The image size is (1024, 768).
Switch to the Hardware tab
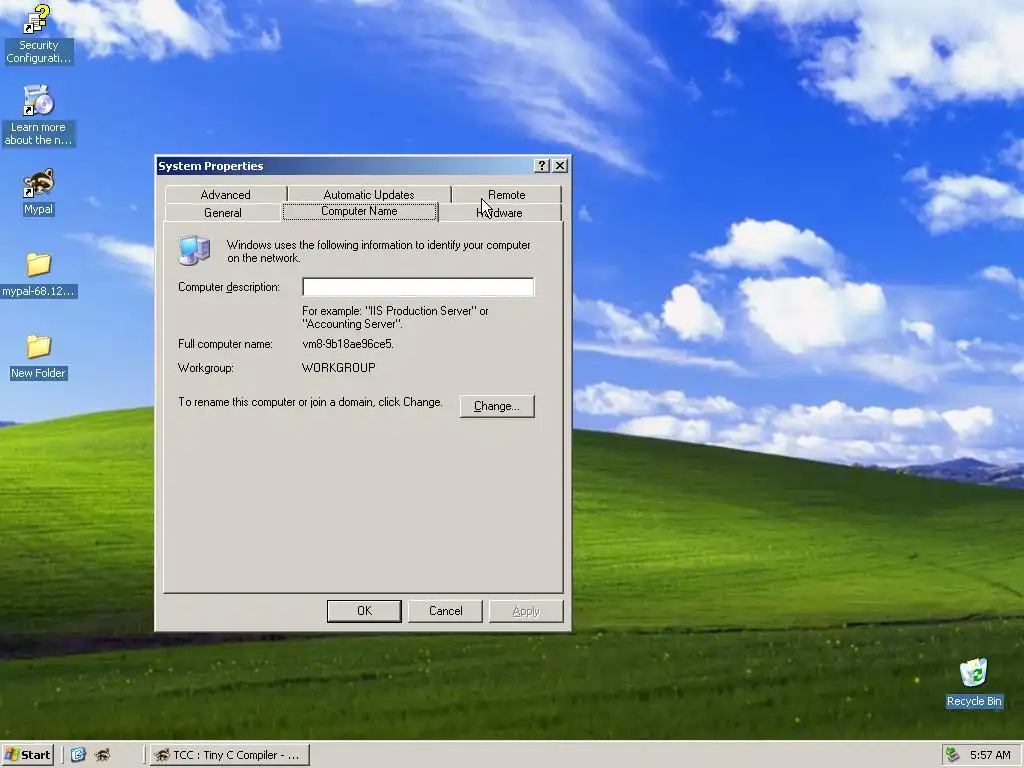click(500, 213)
